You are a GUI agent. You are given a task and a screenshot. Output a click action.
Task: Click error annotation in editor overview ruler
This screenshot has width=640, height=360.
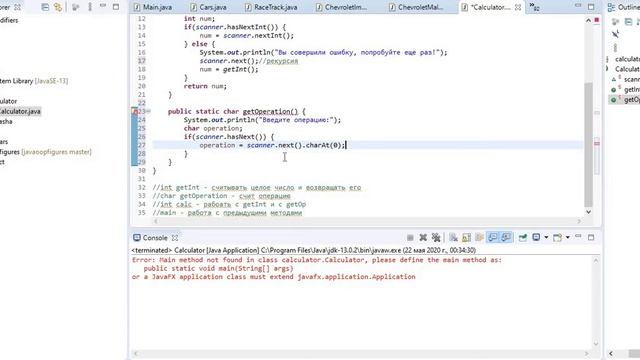click(x=597, y=143)
